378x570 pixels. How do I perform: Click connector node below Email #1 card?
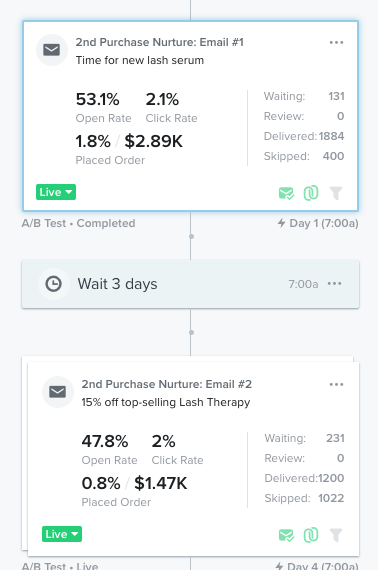point(191,237)
